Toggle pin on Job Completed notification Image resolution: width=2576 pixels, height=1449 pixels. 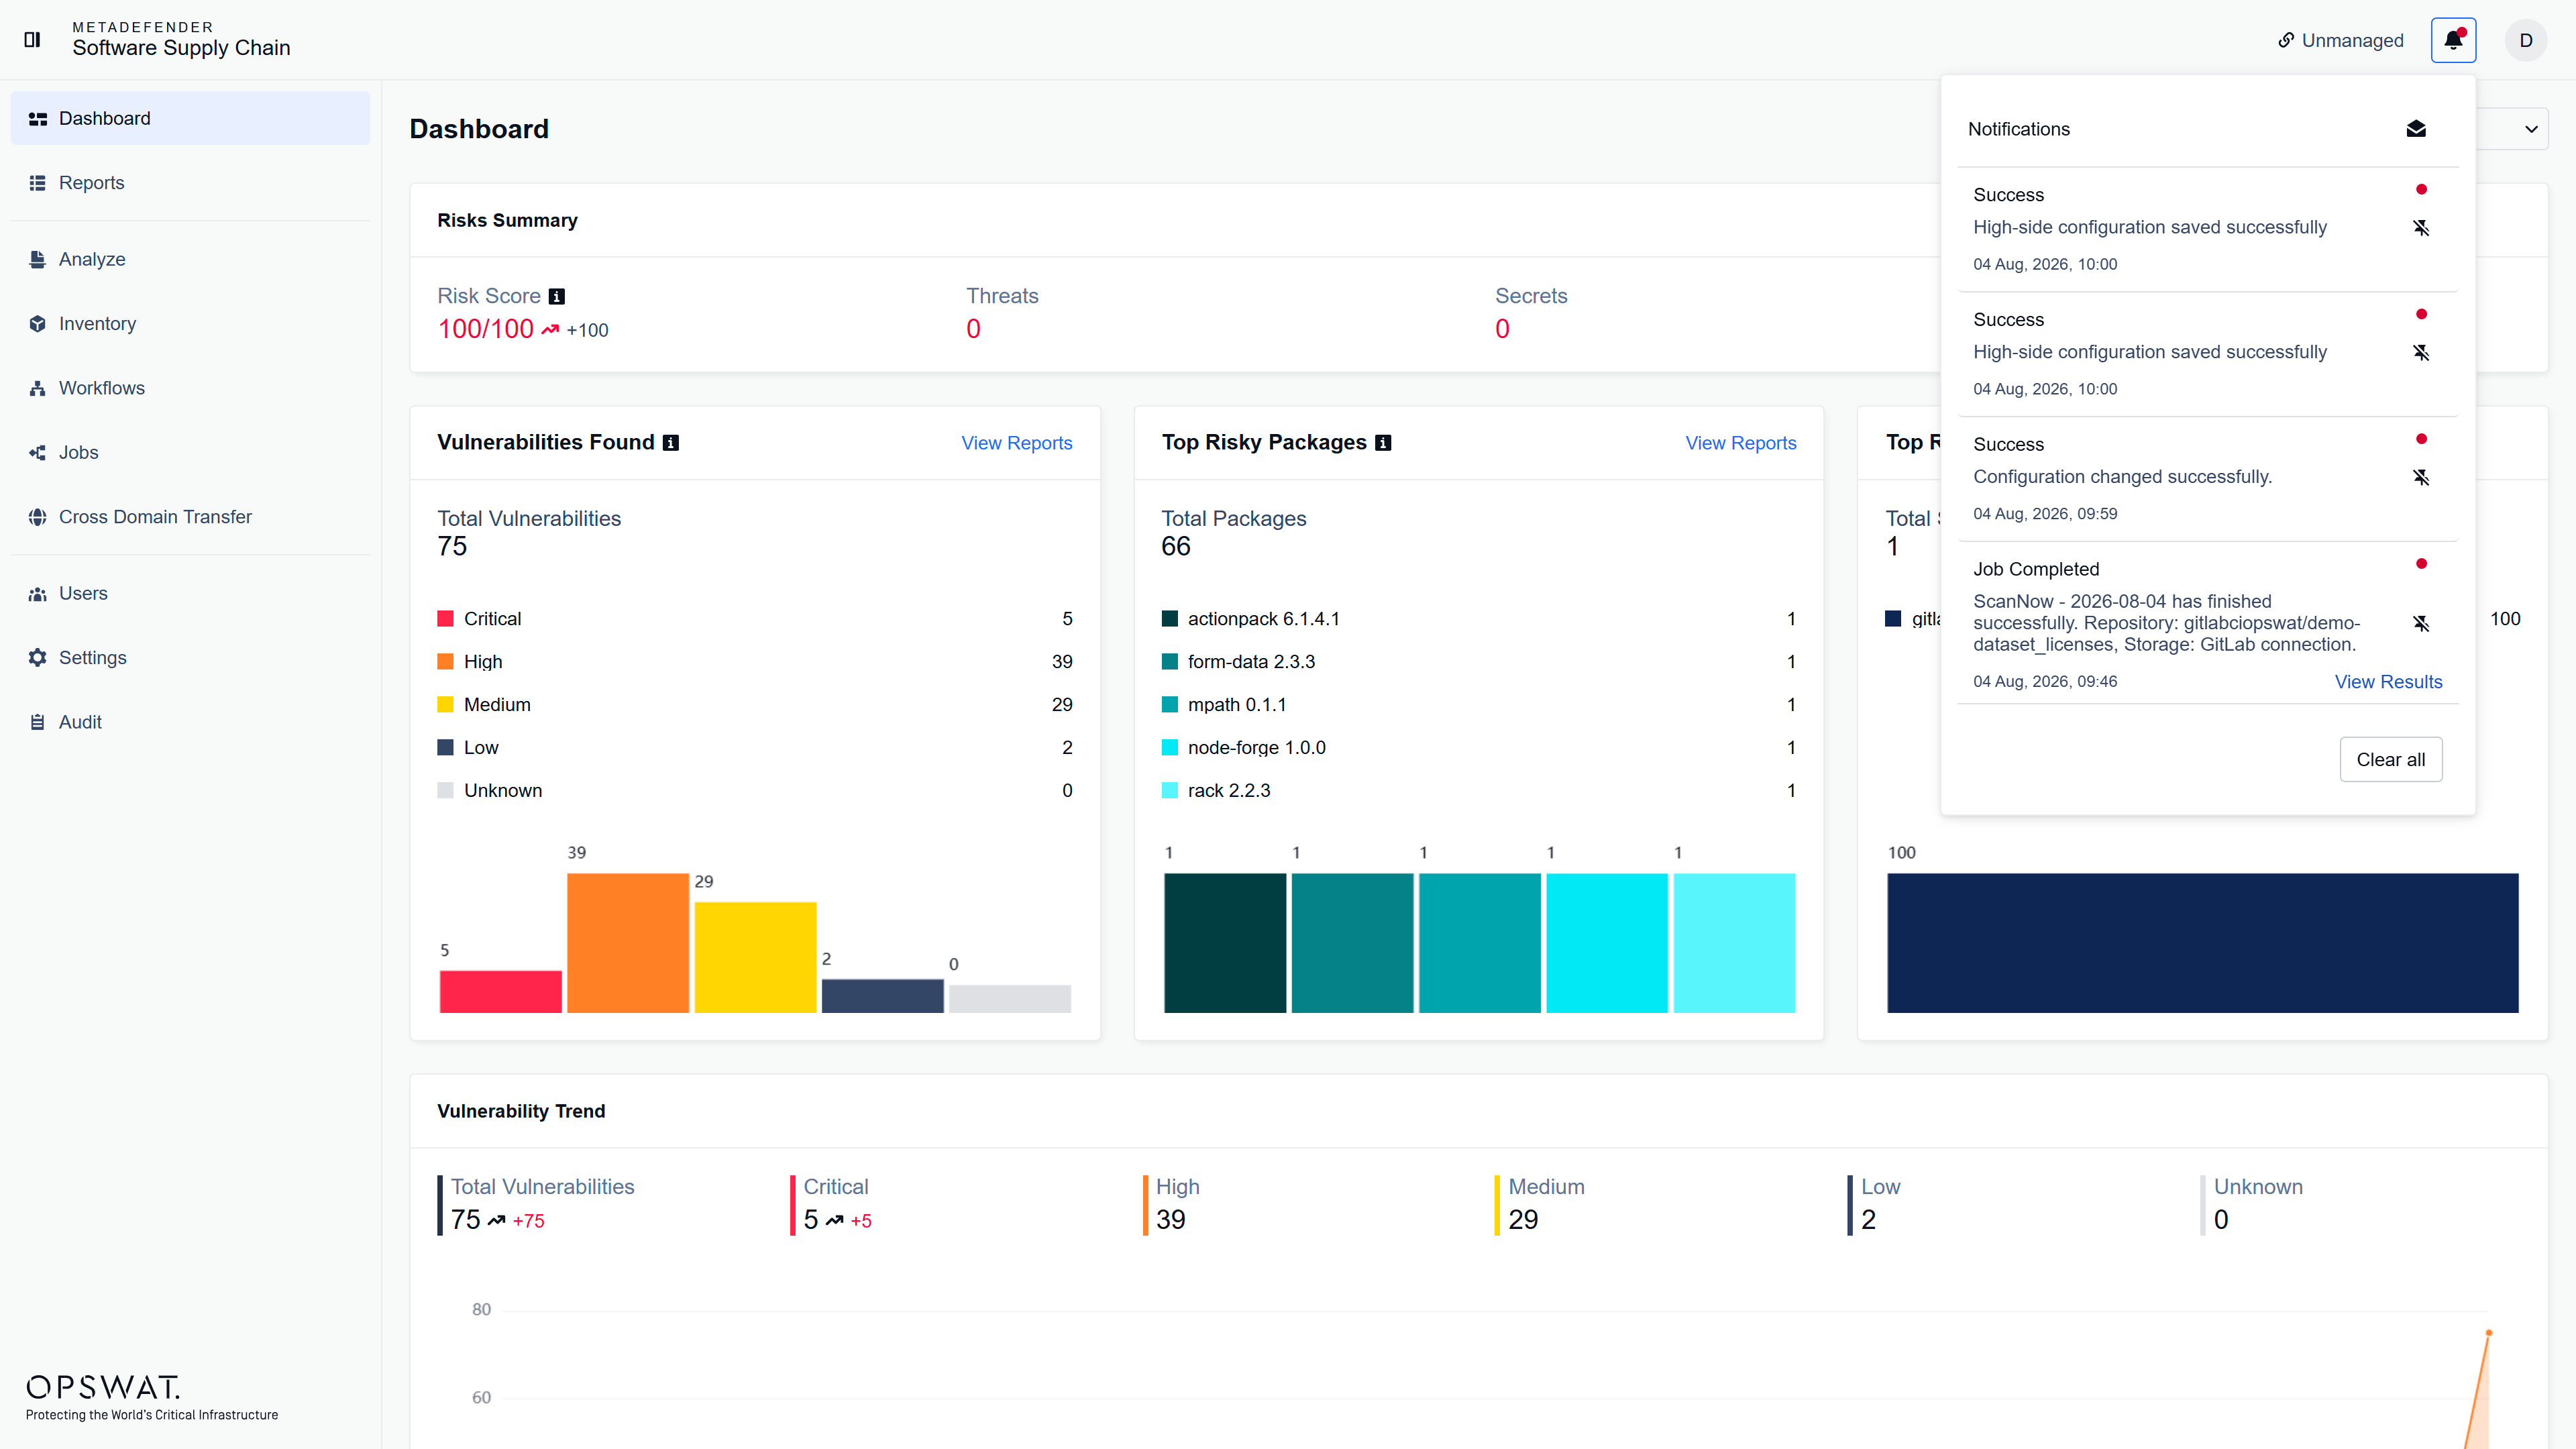[x=2421, y=623]
